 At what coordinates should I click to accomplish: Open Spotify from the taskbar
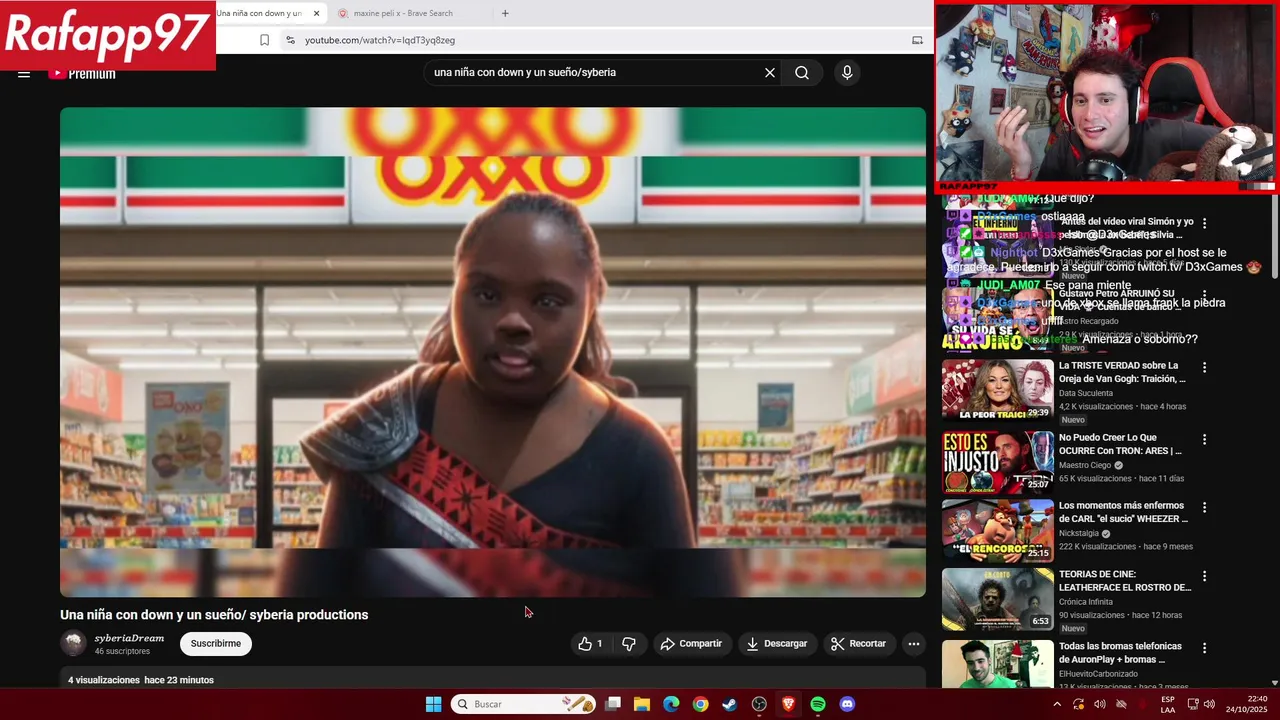pos(818,704)
